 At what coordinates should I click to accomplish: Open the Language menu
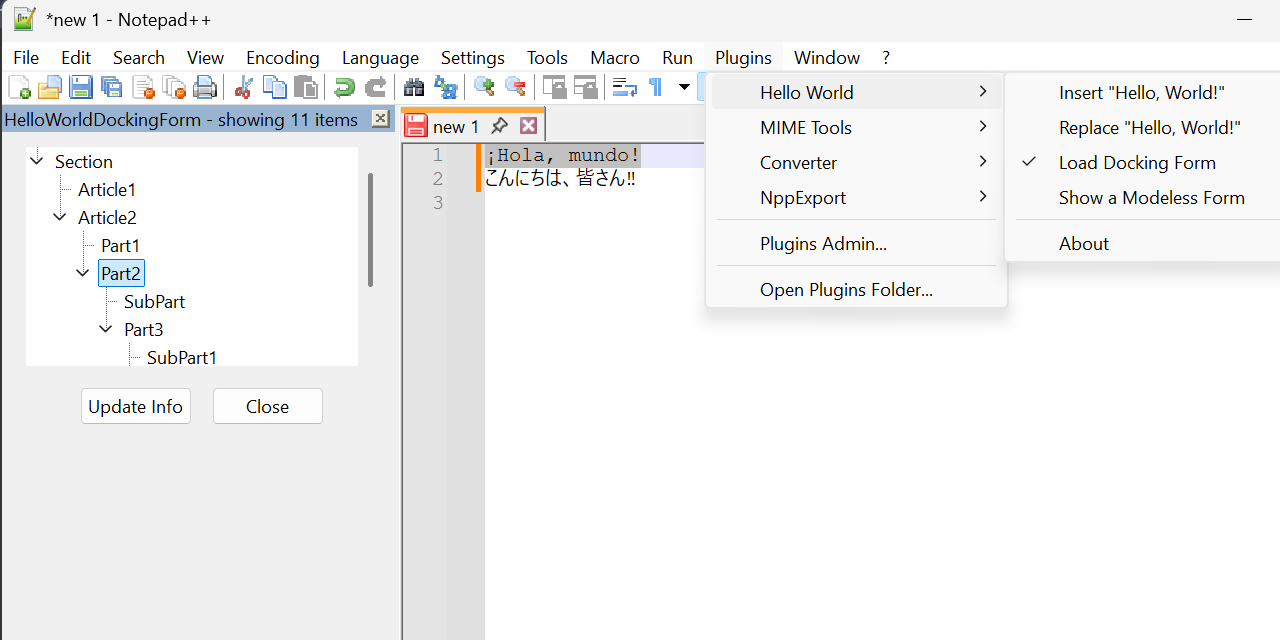[x=380, y=58]
